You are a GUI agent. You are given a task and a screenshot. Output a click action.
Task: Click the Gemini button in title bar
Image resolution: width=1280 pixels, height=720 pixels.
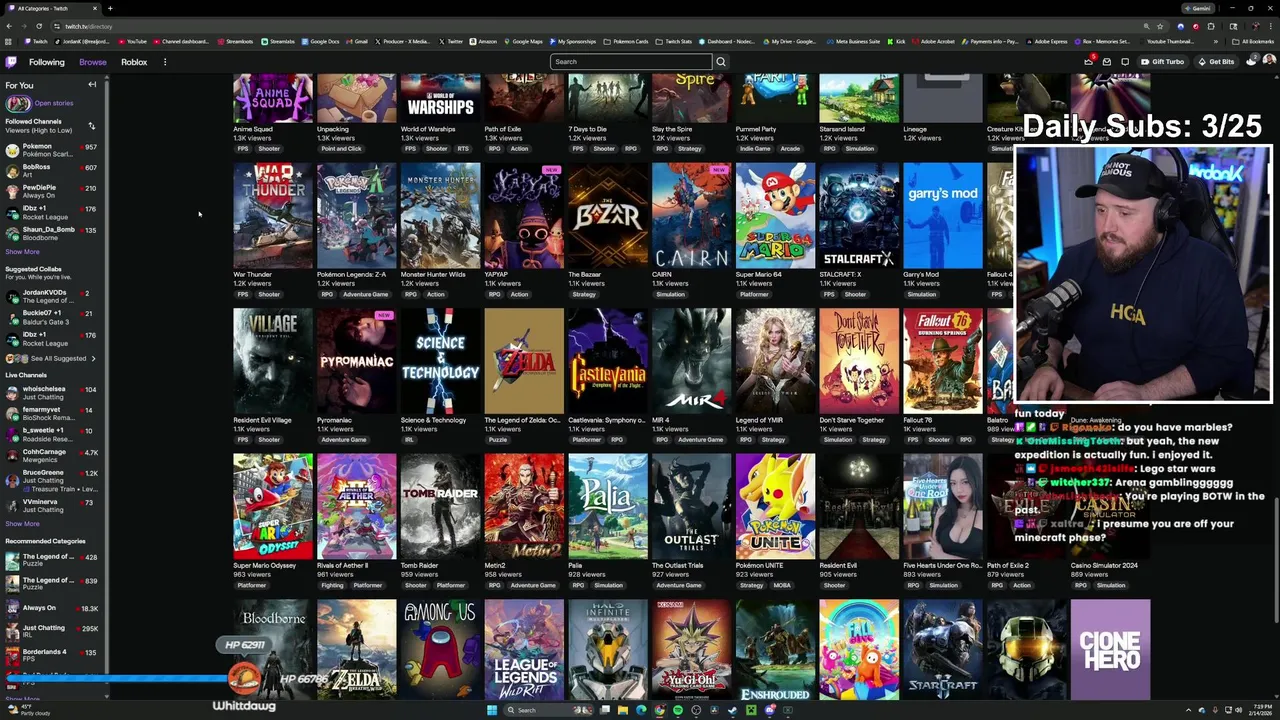click(1198, 8)
